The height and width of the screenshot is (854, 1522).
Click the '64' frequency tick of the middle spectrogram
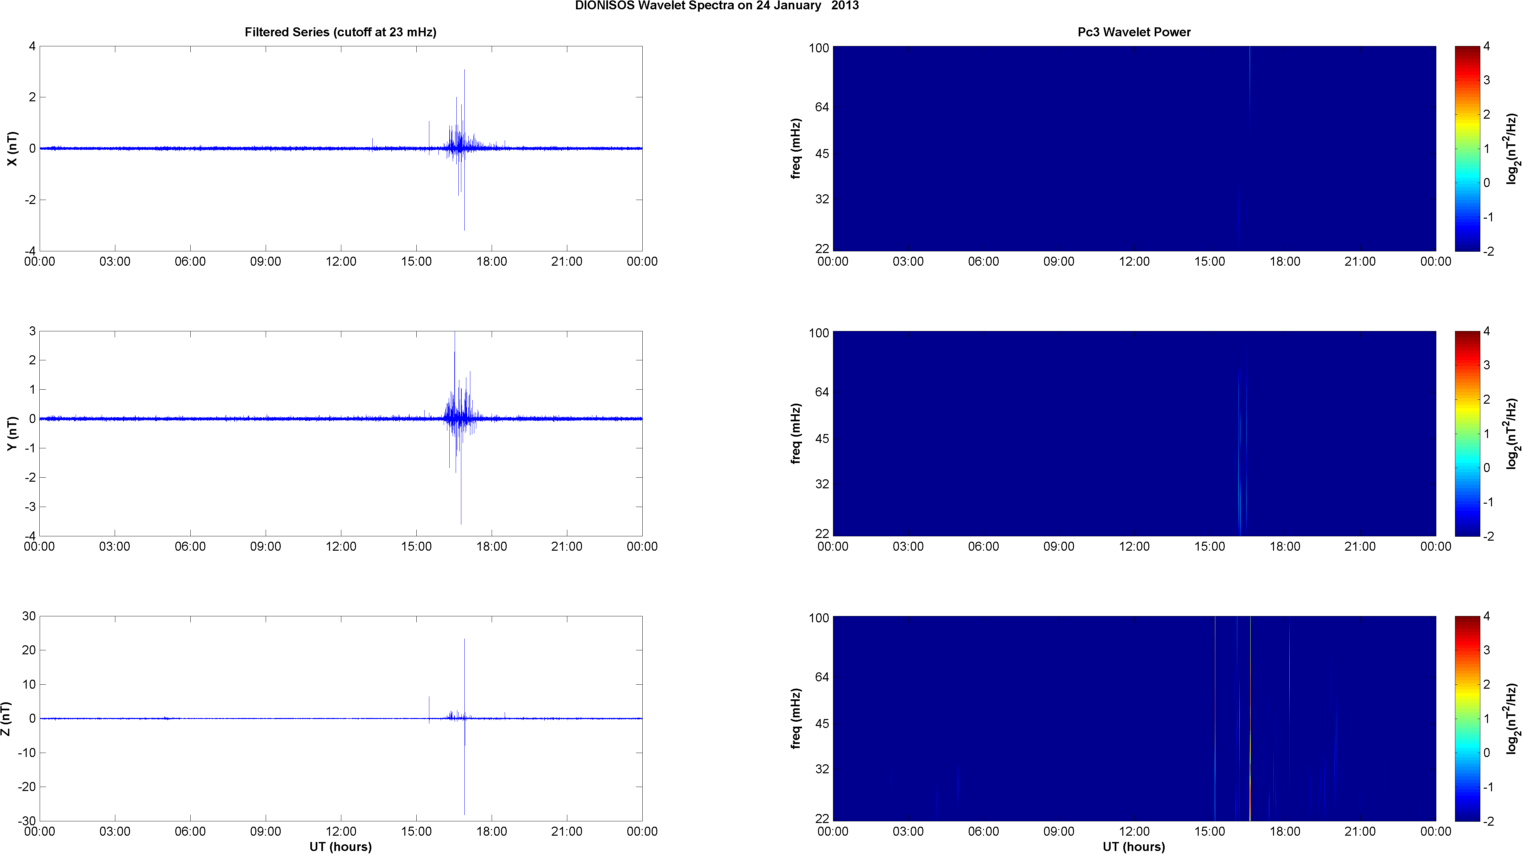pos(822,392)
